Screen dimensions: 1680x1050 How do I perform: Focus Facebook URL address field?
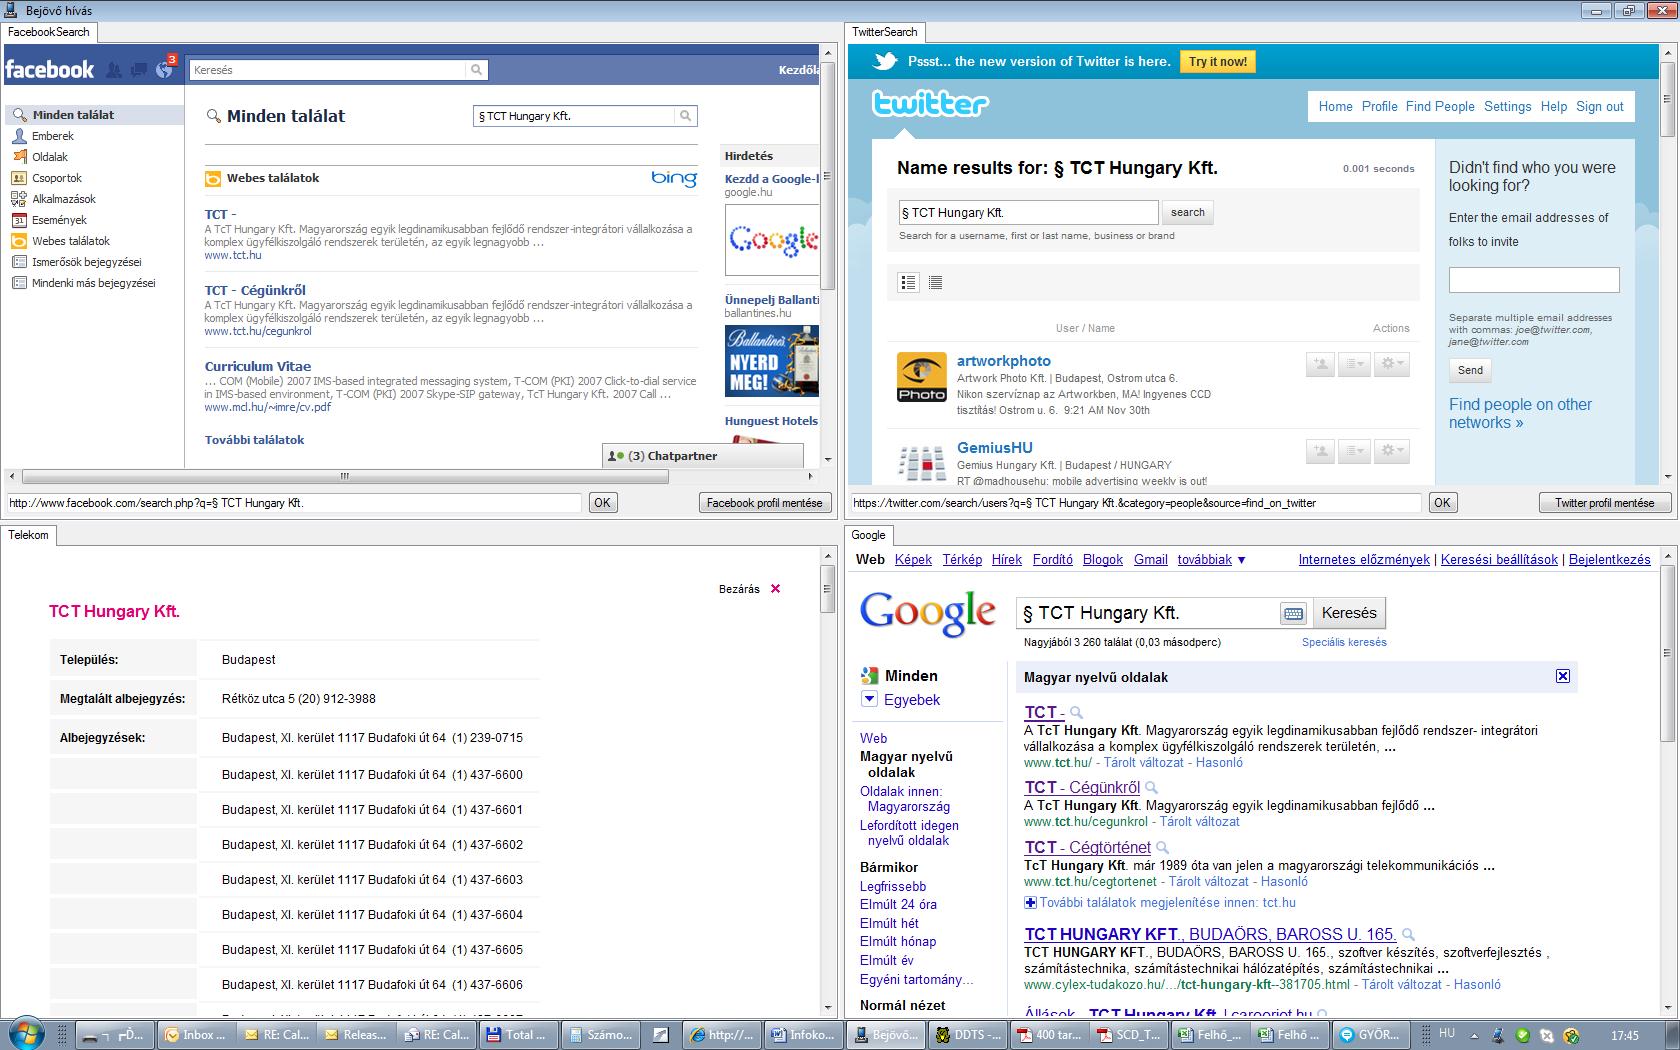pos(294,503)
